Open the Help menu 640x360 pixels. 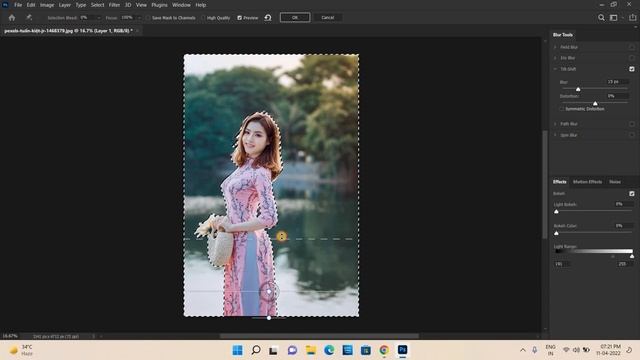click(200, 5)
